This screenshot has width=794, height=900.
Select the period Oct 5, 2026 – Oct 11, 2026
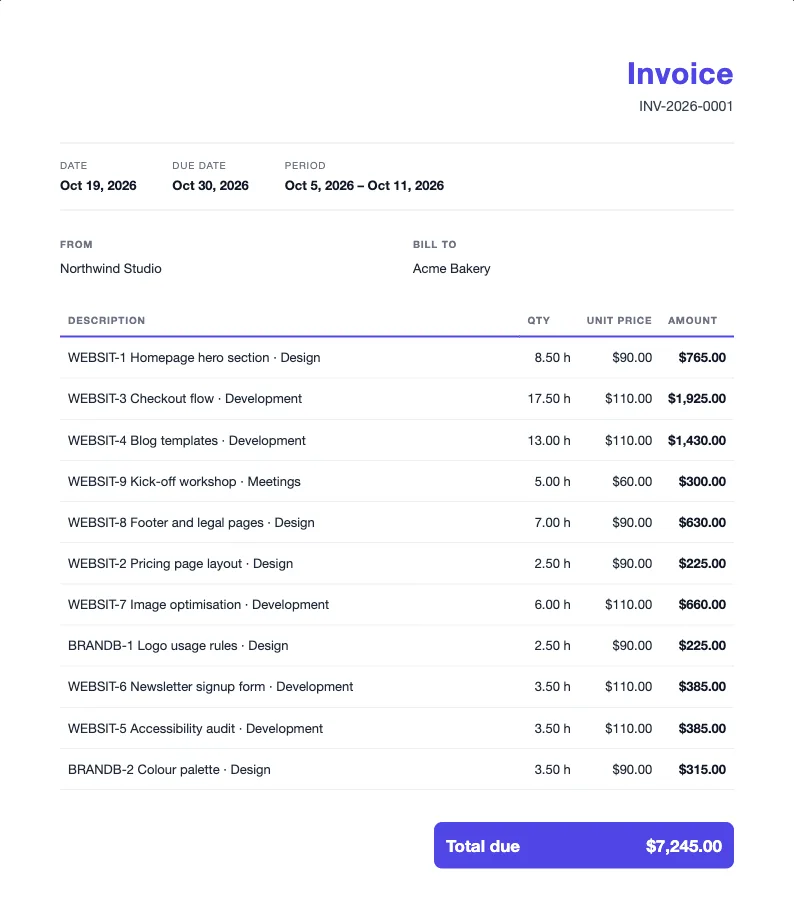pyautogui.click(x=364, y=185)
